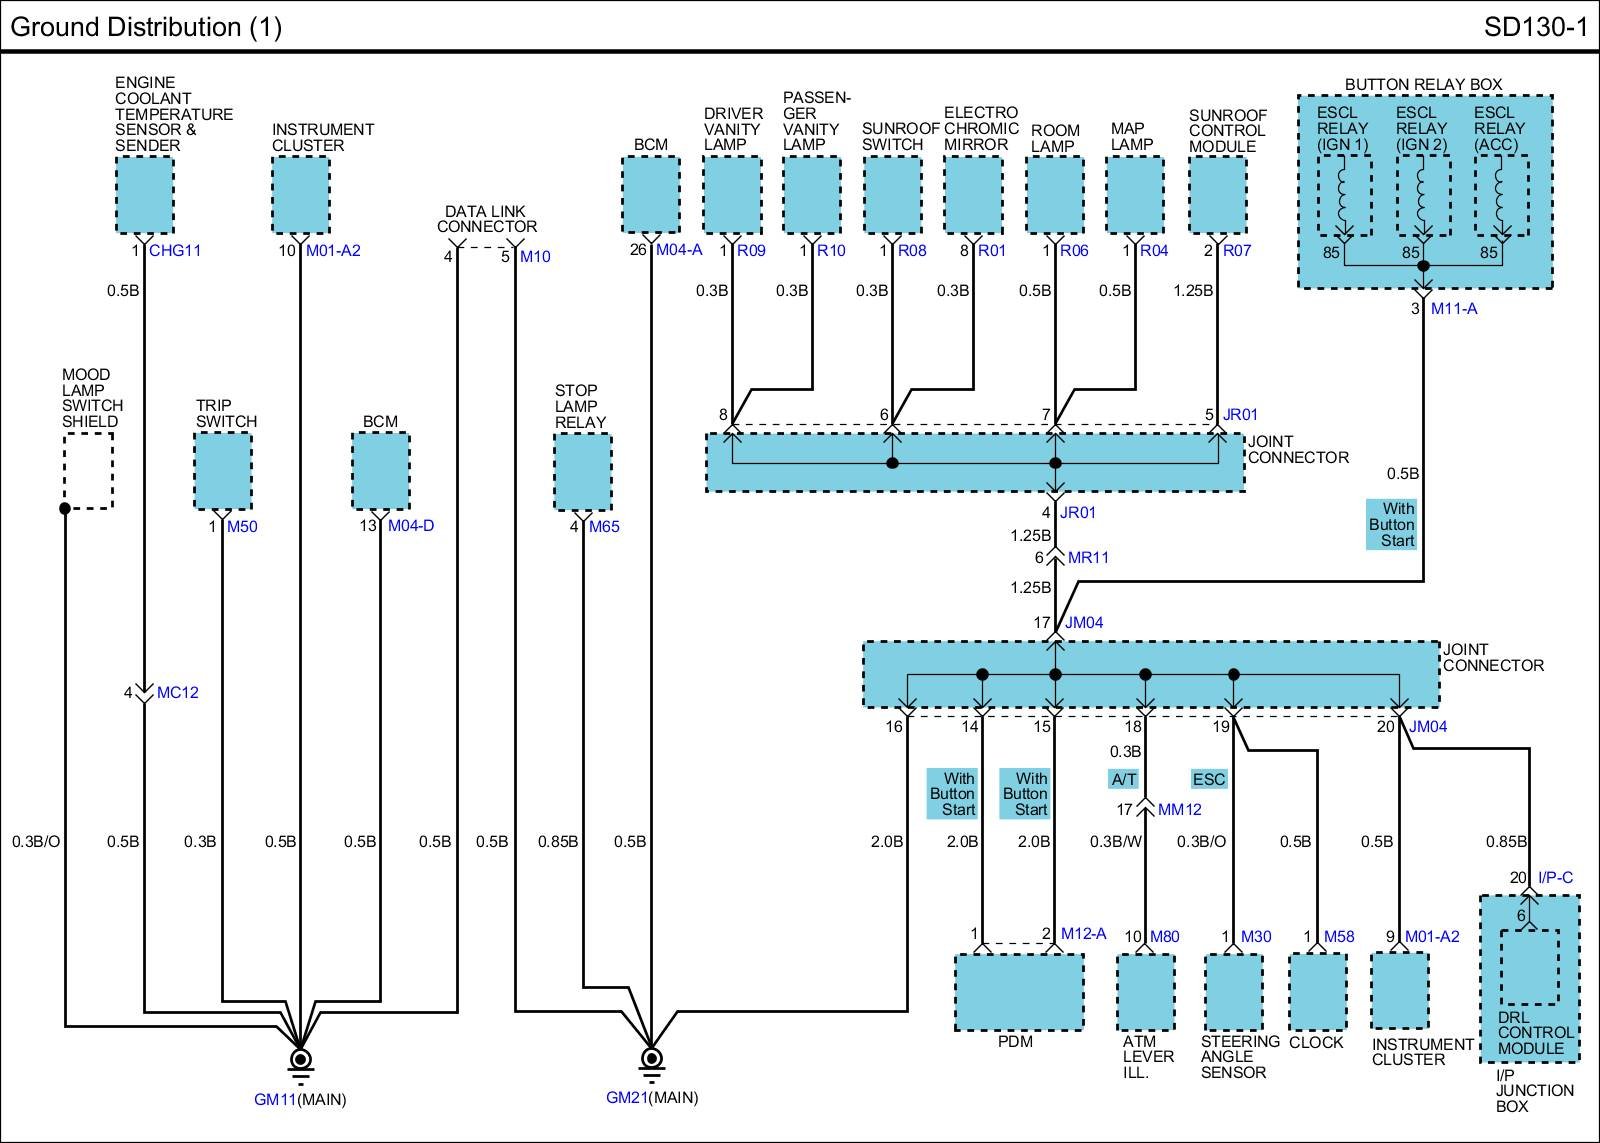Click the DRL Control Module box
Image resolution: width=1600 pixels, height=1143 pixels.
click(1528, 967)
